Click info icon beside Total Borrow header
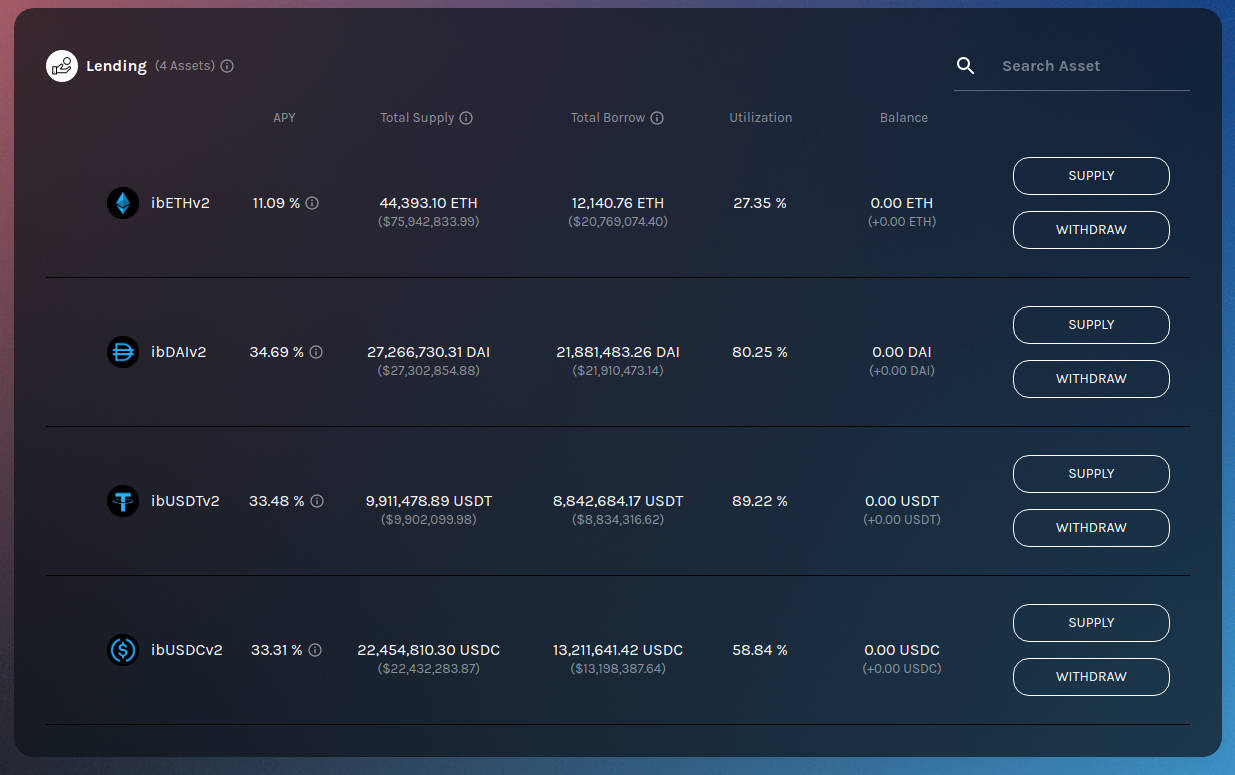The image size is (1235, 775). tap(657, 118)
